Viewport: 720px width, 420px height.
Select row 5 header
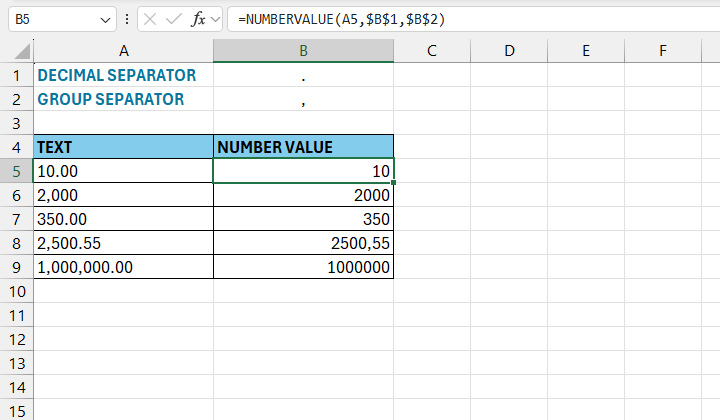pyautogui.click(x=16, y=171)
